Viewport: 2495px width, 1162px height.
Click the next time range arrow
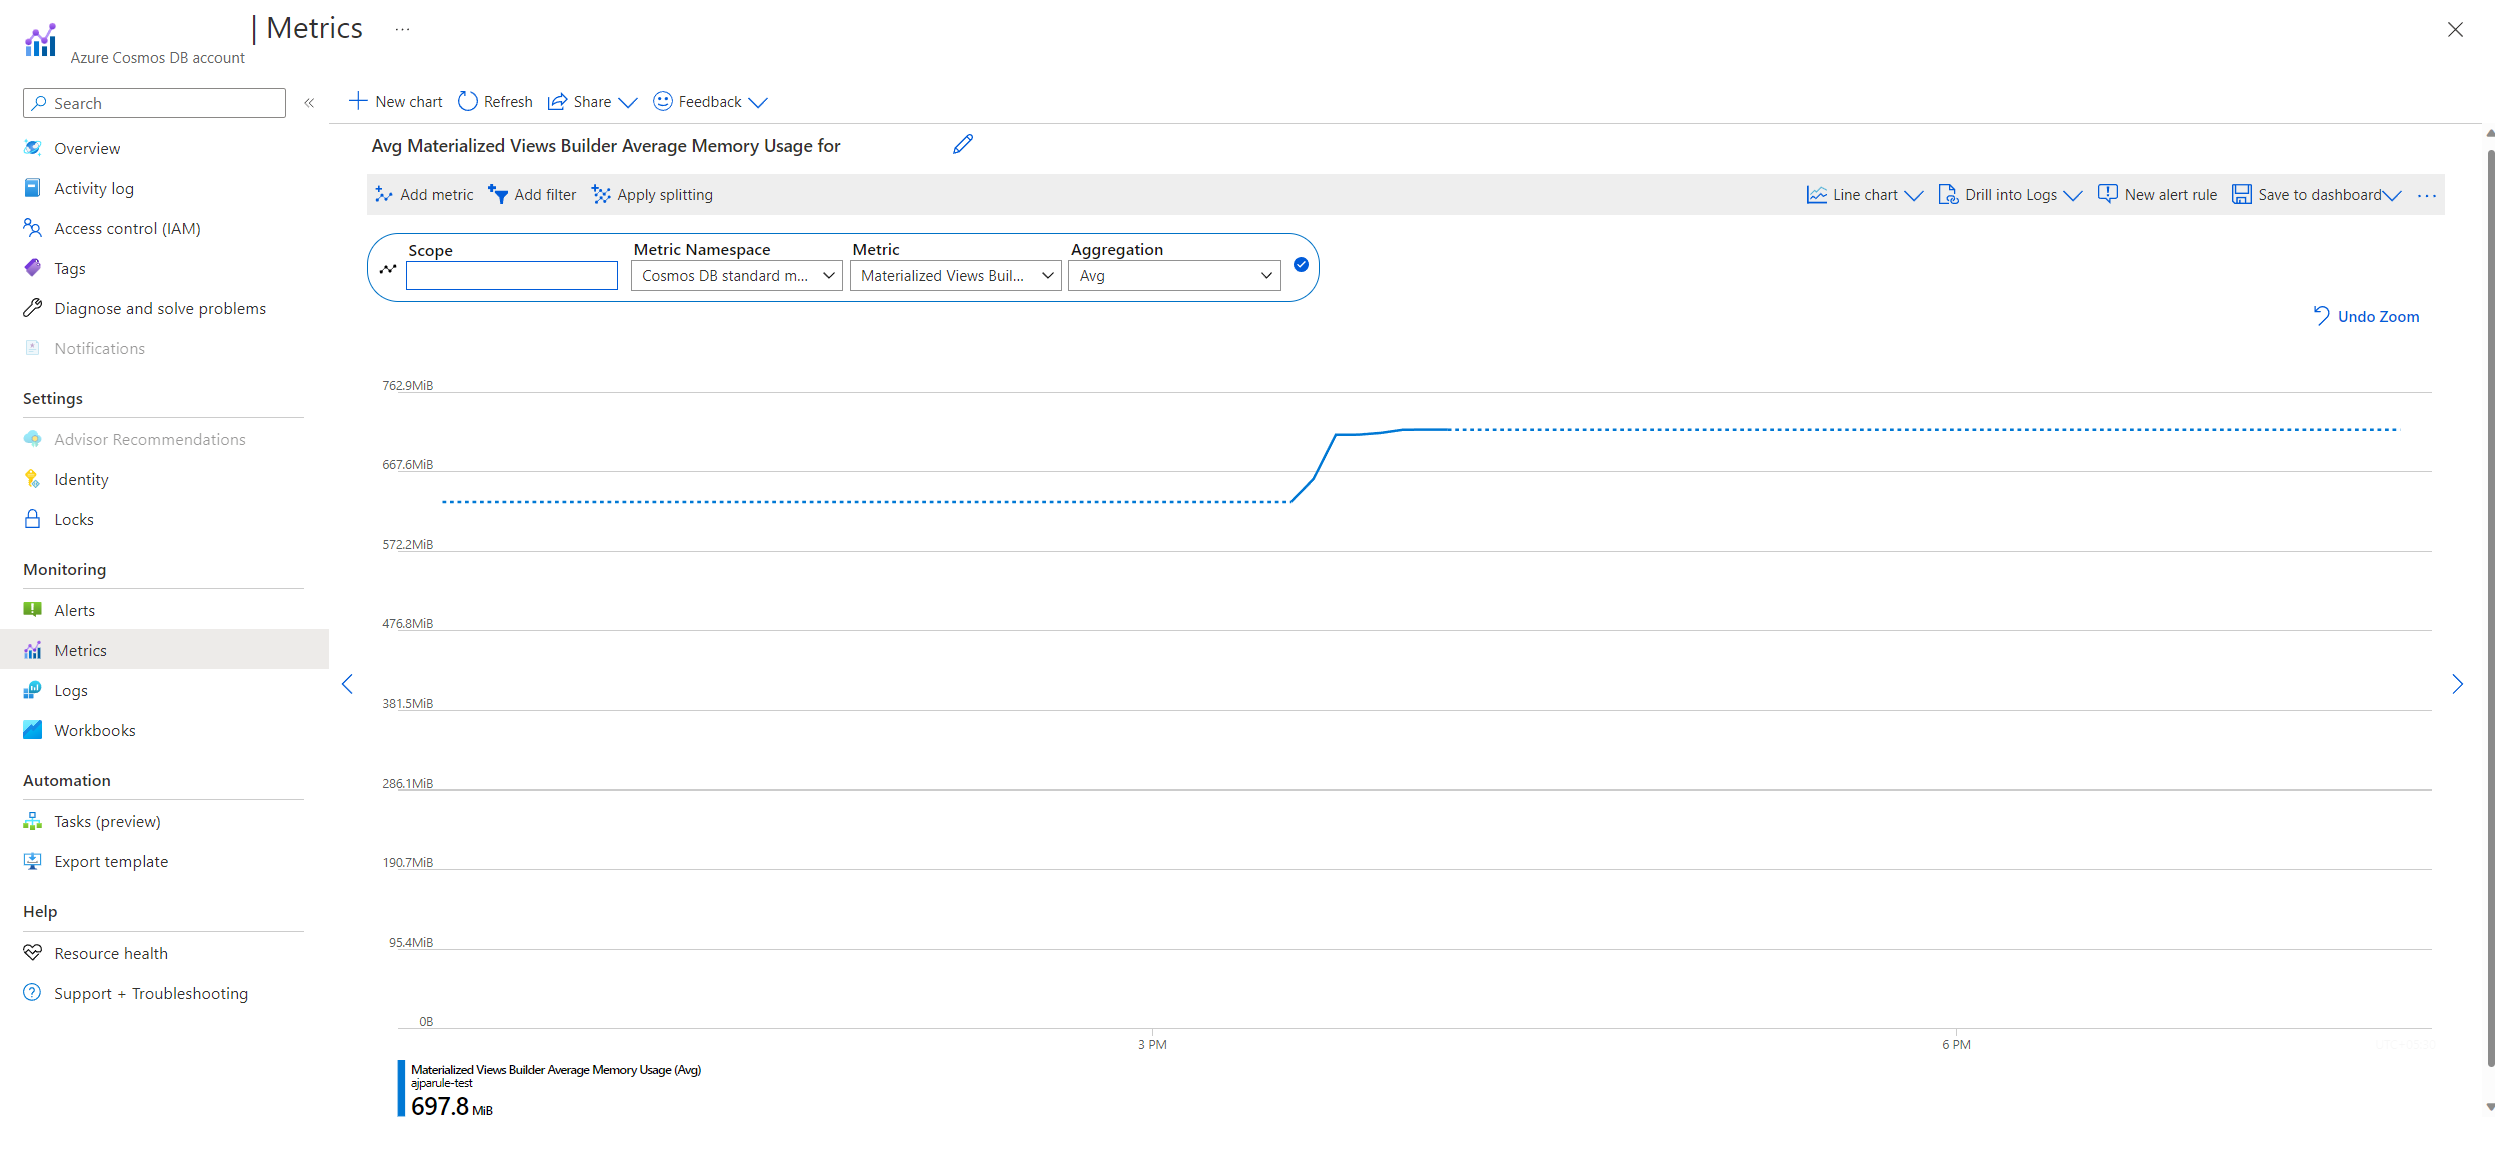pos(2456,685)
